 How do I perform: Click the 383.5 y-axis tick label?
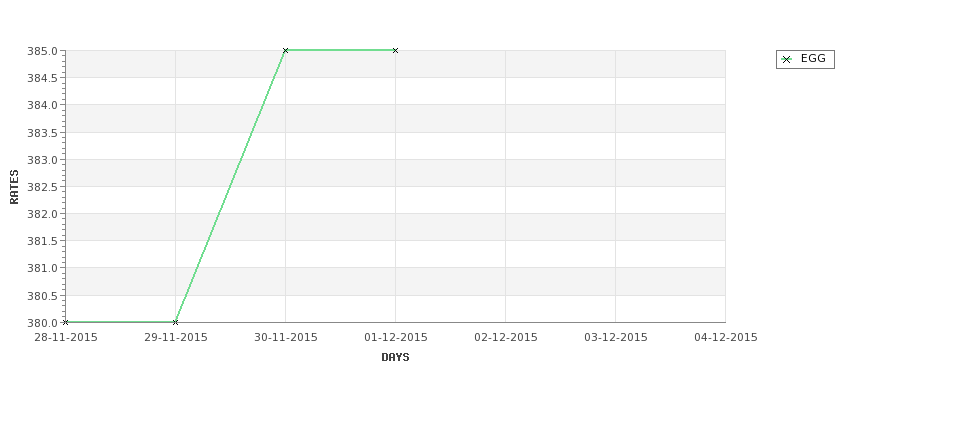click(x=42, y=133)
